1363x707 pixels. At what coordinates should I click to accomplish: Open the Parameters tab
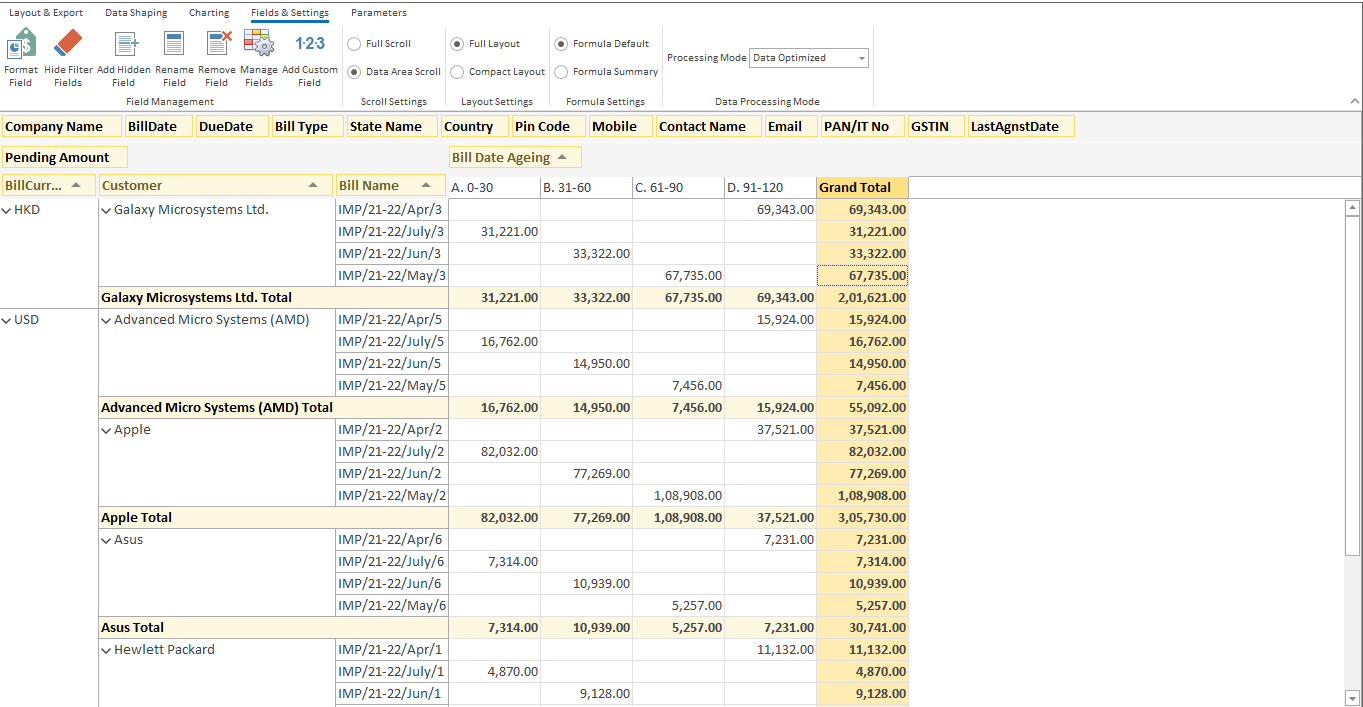click(x=377, y=13)
